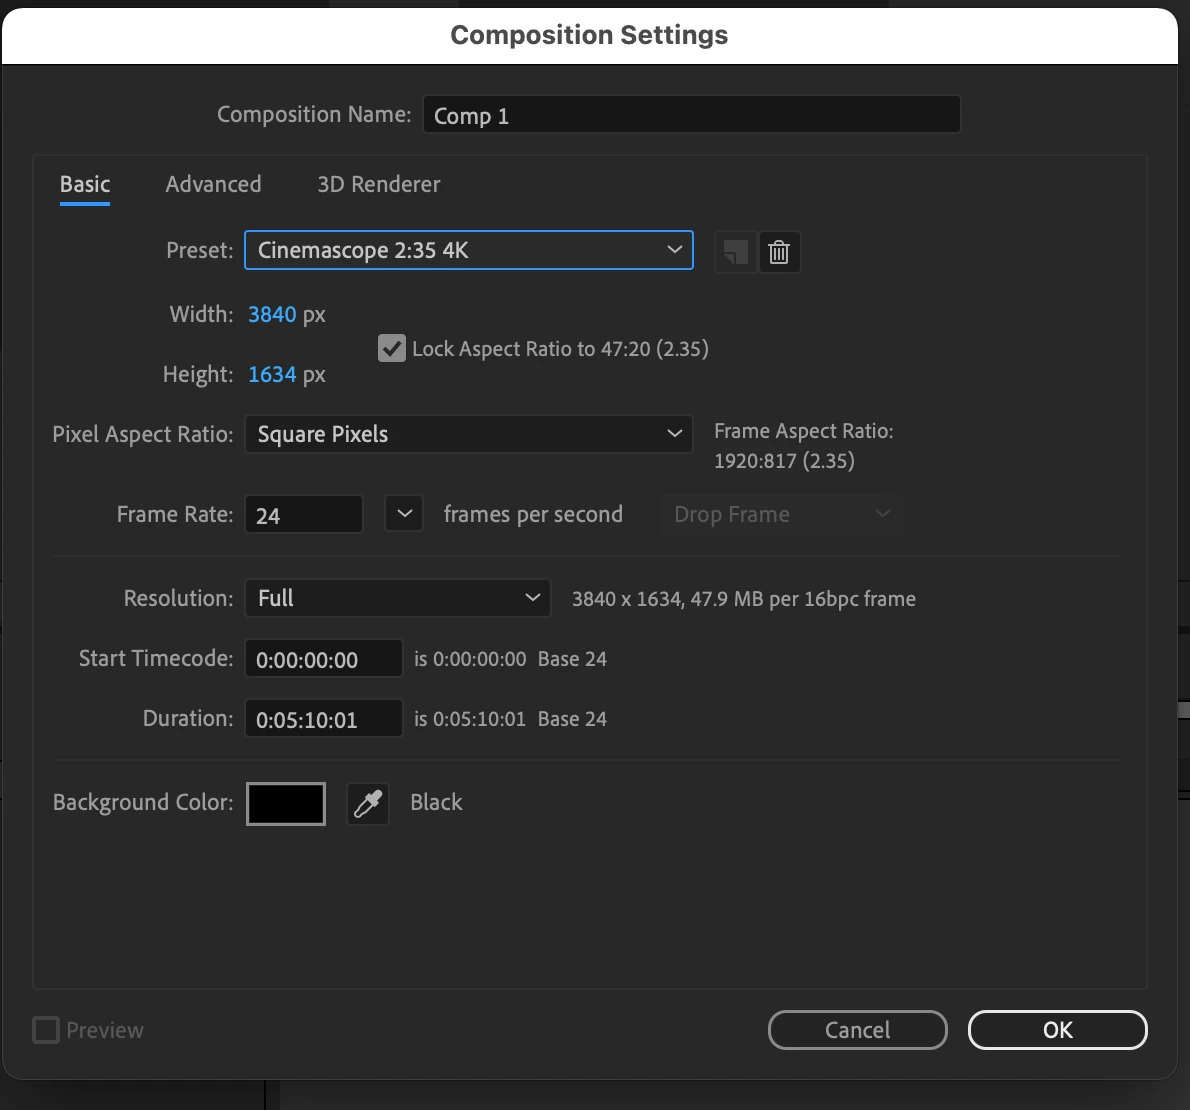
Task: Click the Cancel button
Action: click(x=858, y=1030)
